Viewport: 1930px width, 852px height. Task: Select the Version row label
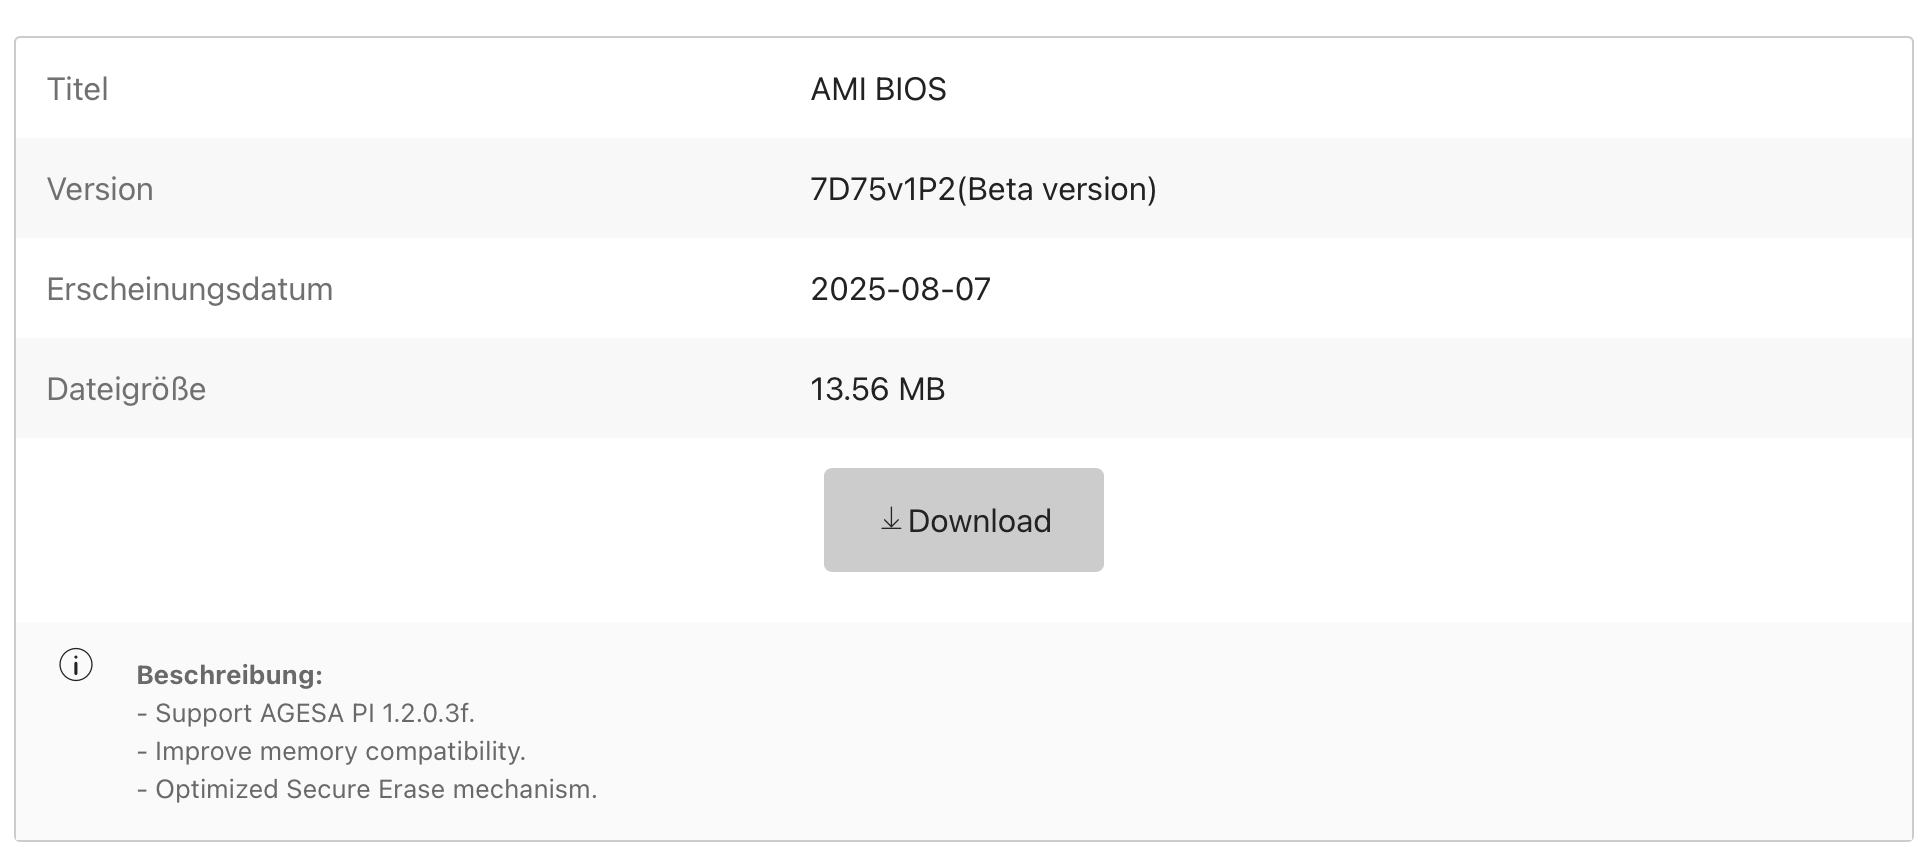(100, 189)
